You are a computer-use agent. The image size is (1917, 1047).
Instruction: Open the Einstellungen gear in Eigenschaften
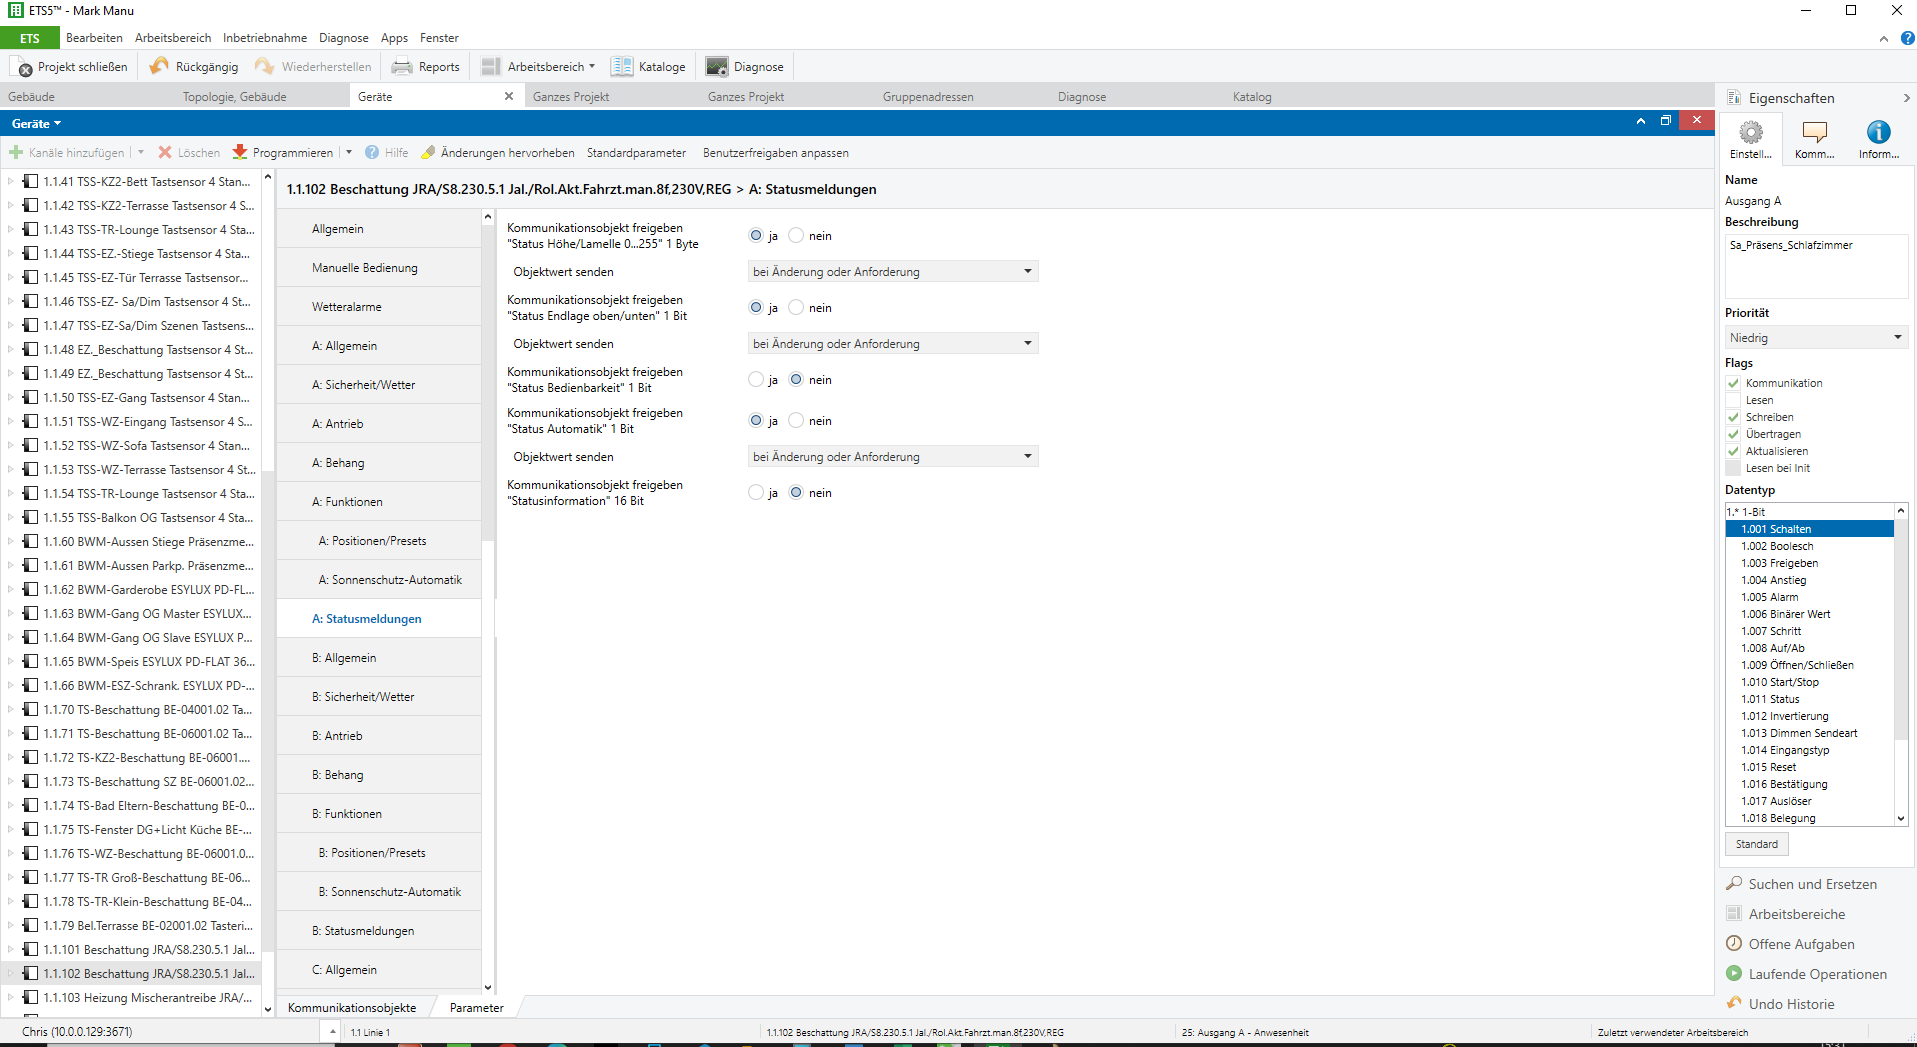[x=1750, y=133]
